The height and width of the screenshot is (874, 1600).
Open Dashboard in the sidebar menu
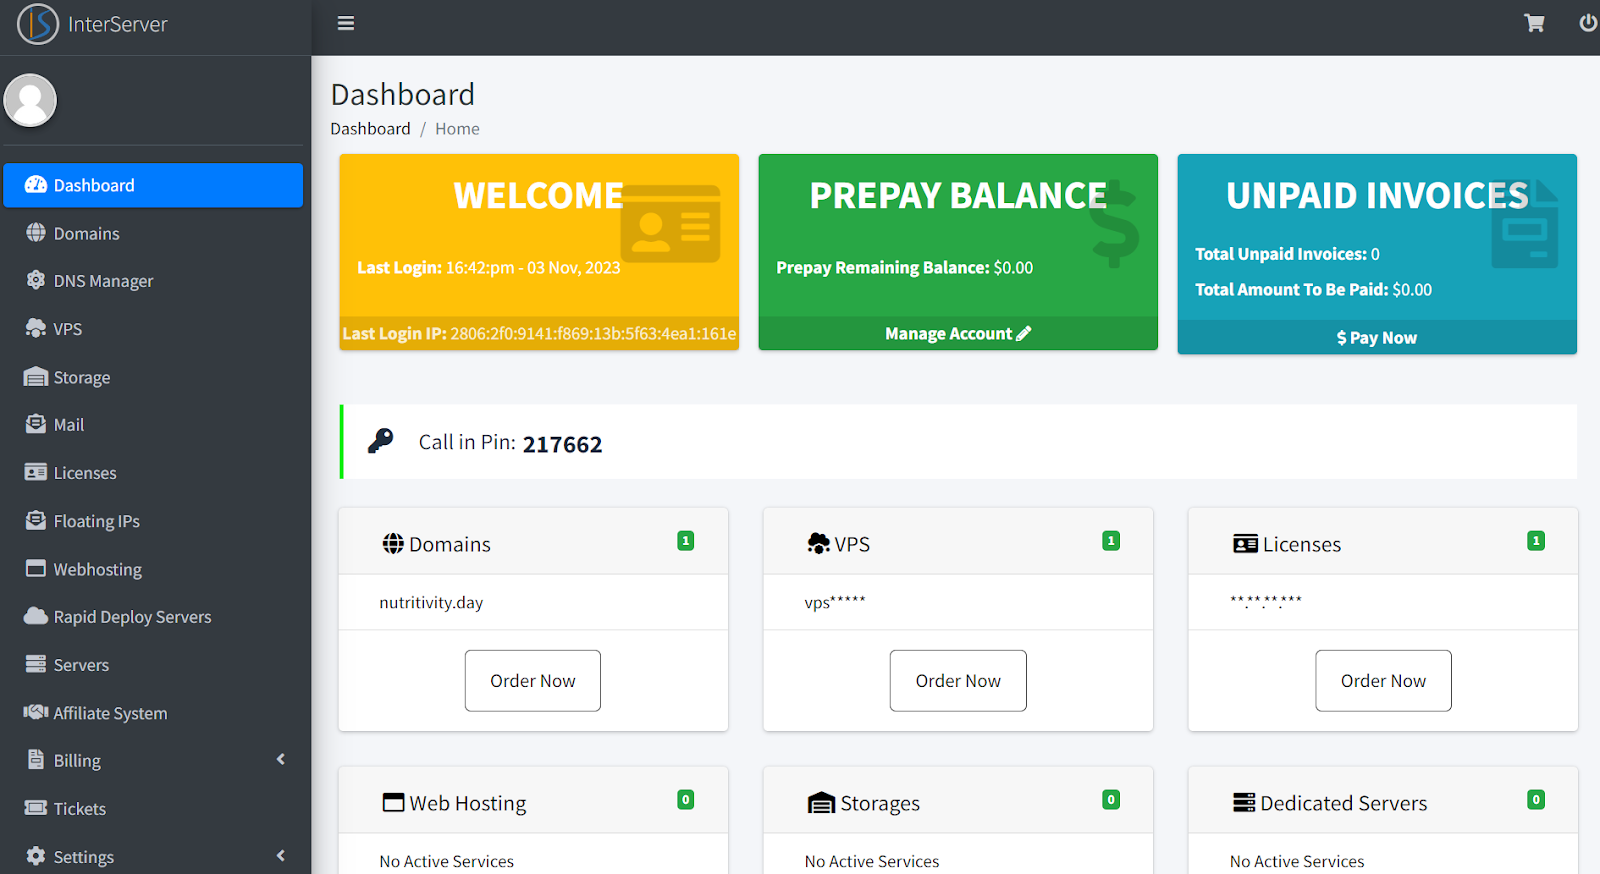(153, 185)
